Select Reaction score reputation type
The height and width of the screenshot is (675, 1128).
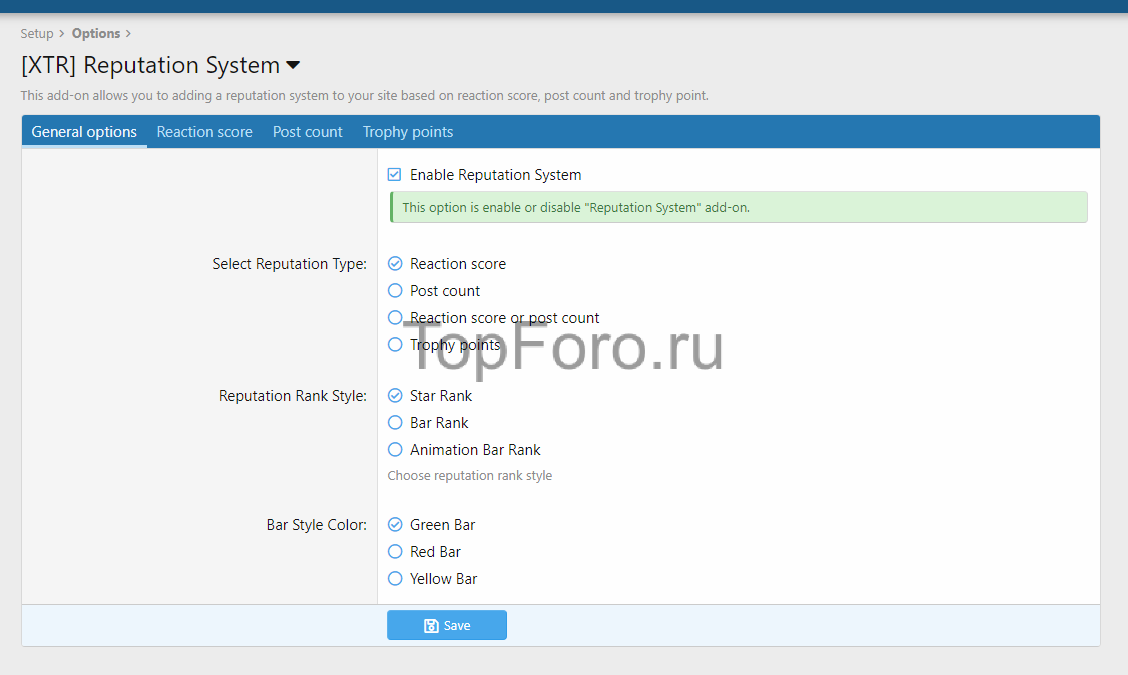click(x=395, y=264)
